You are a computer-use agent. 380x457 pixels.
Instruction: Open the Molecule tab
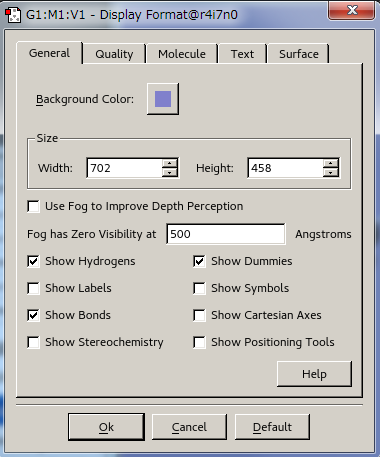click(x=182, y=54)
